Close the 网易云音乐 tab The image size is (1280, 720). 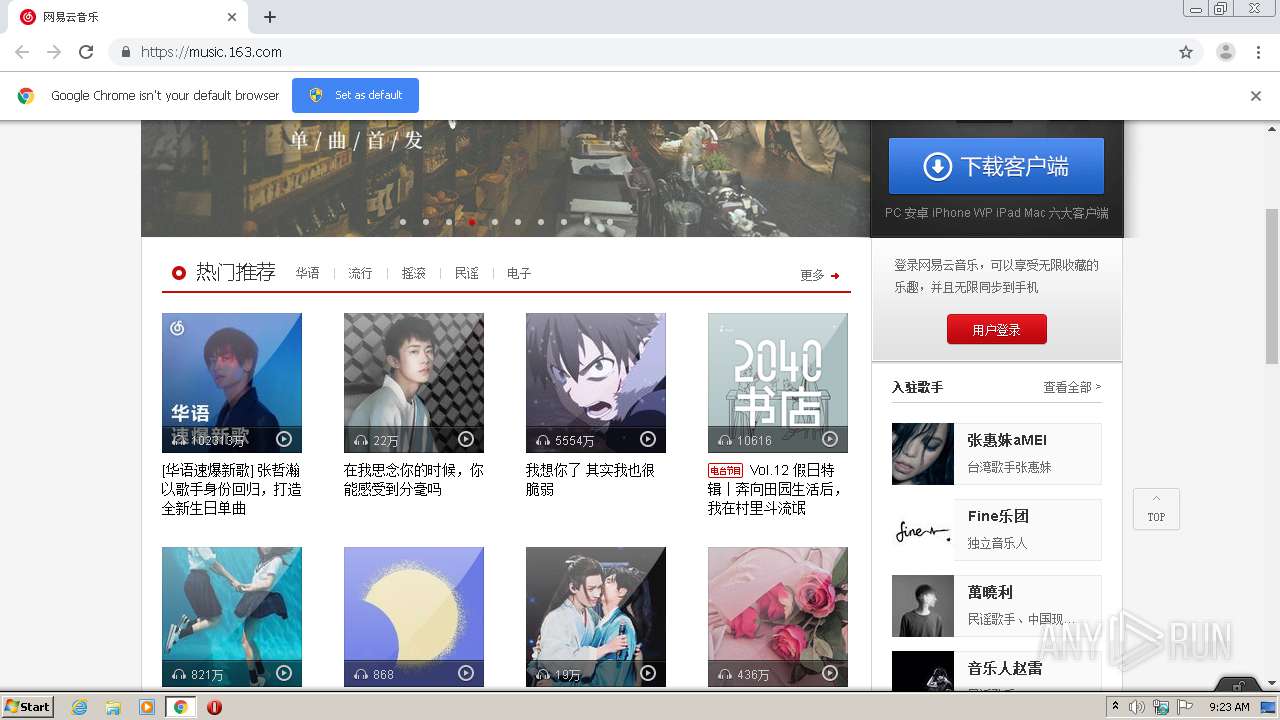tap(232, 17)
